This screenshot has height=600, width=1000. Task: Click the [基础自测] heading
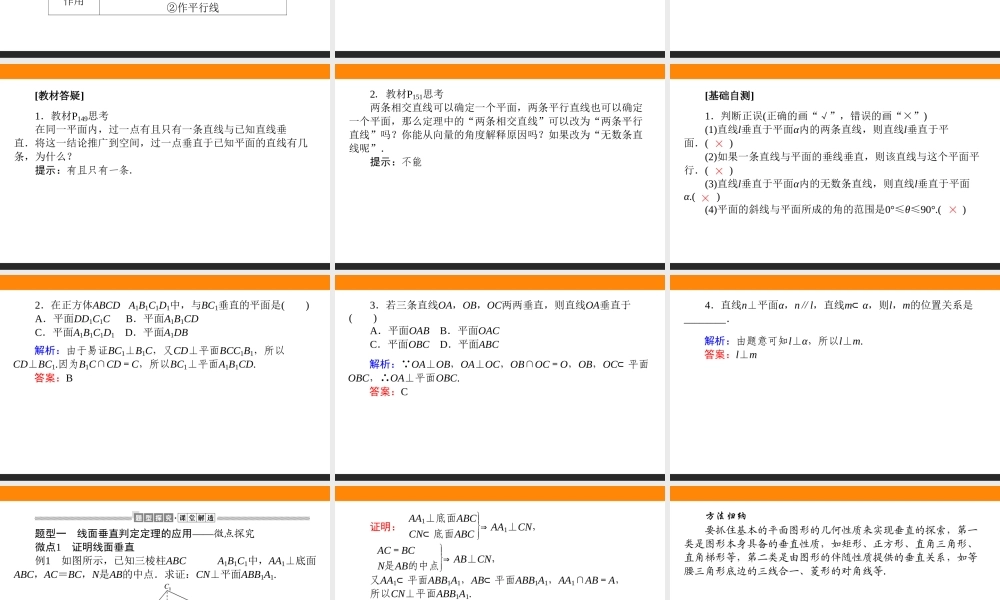click(x=729, y=96)
